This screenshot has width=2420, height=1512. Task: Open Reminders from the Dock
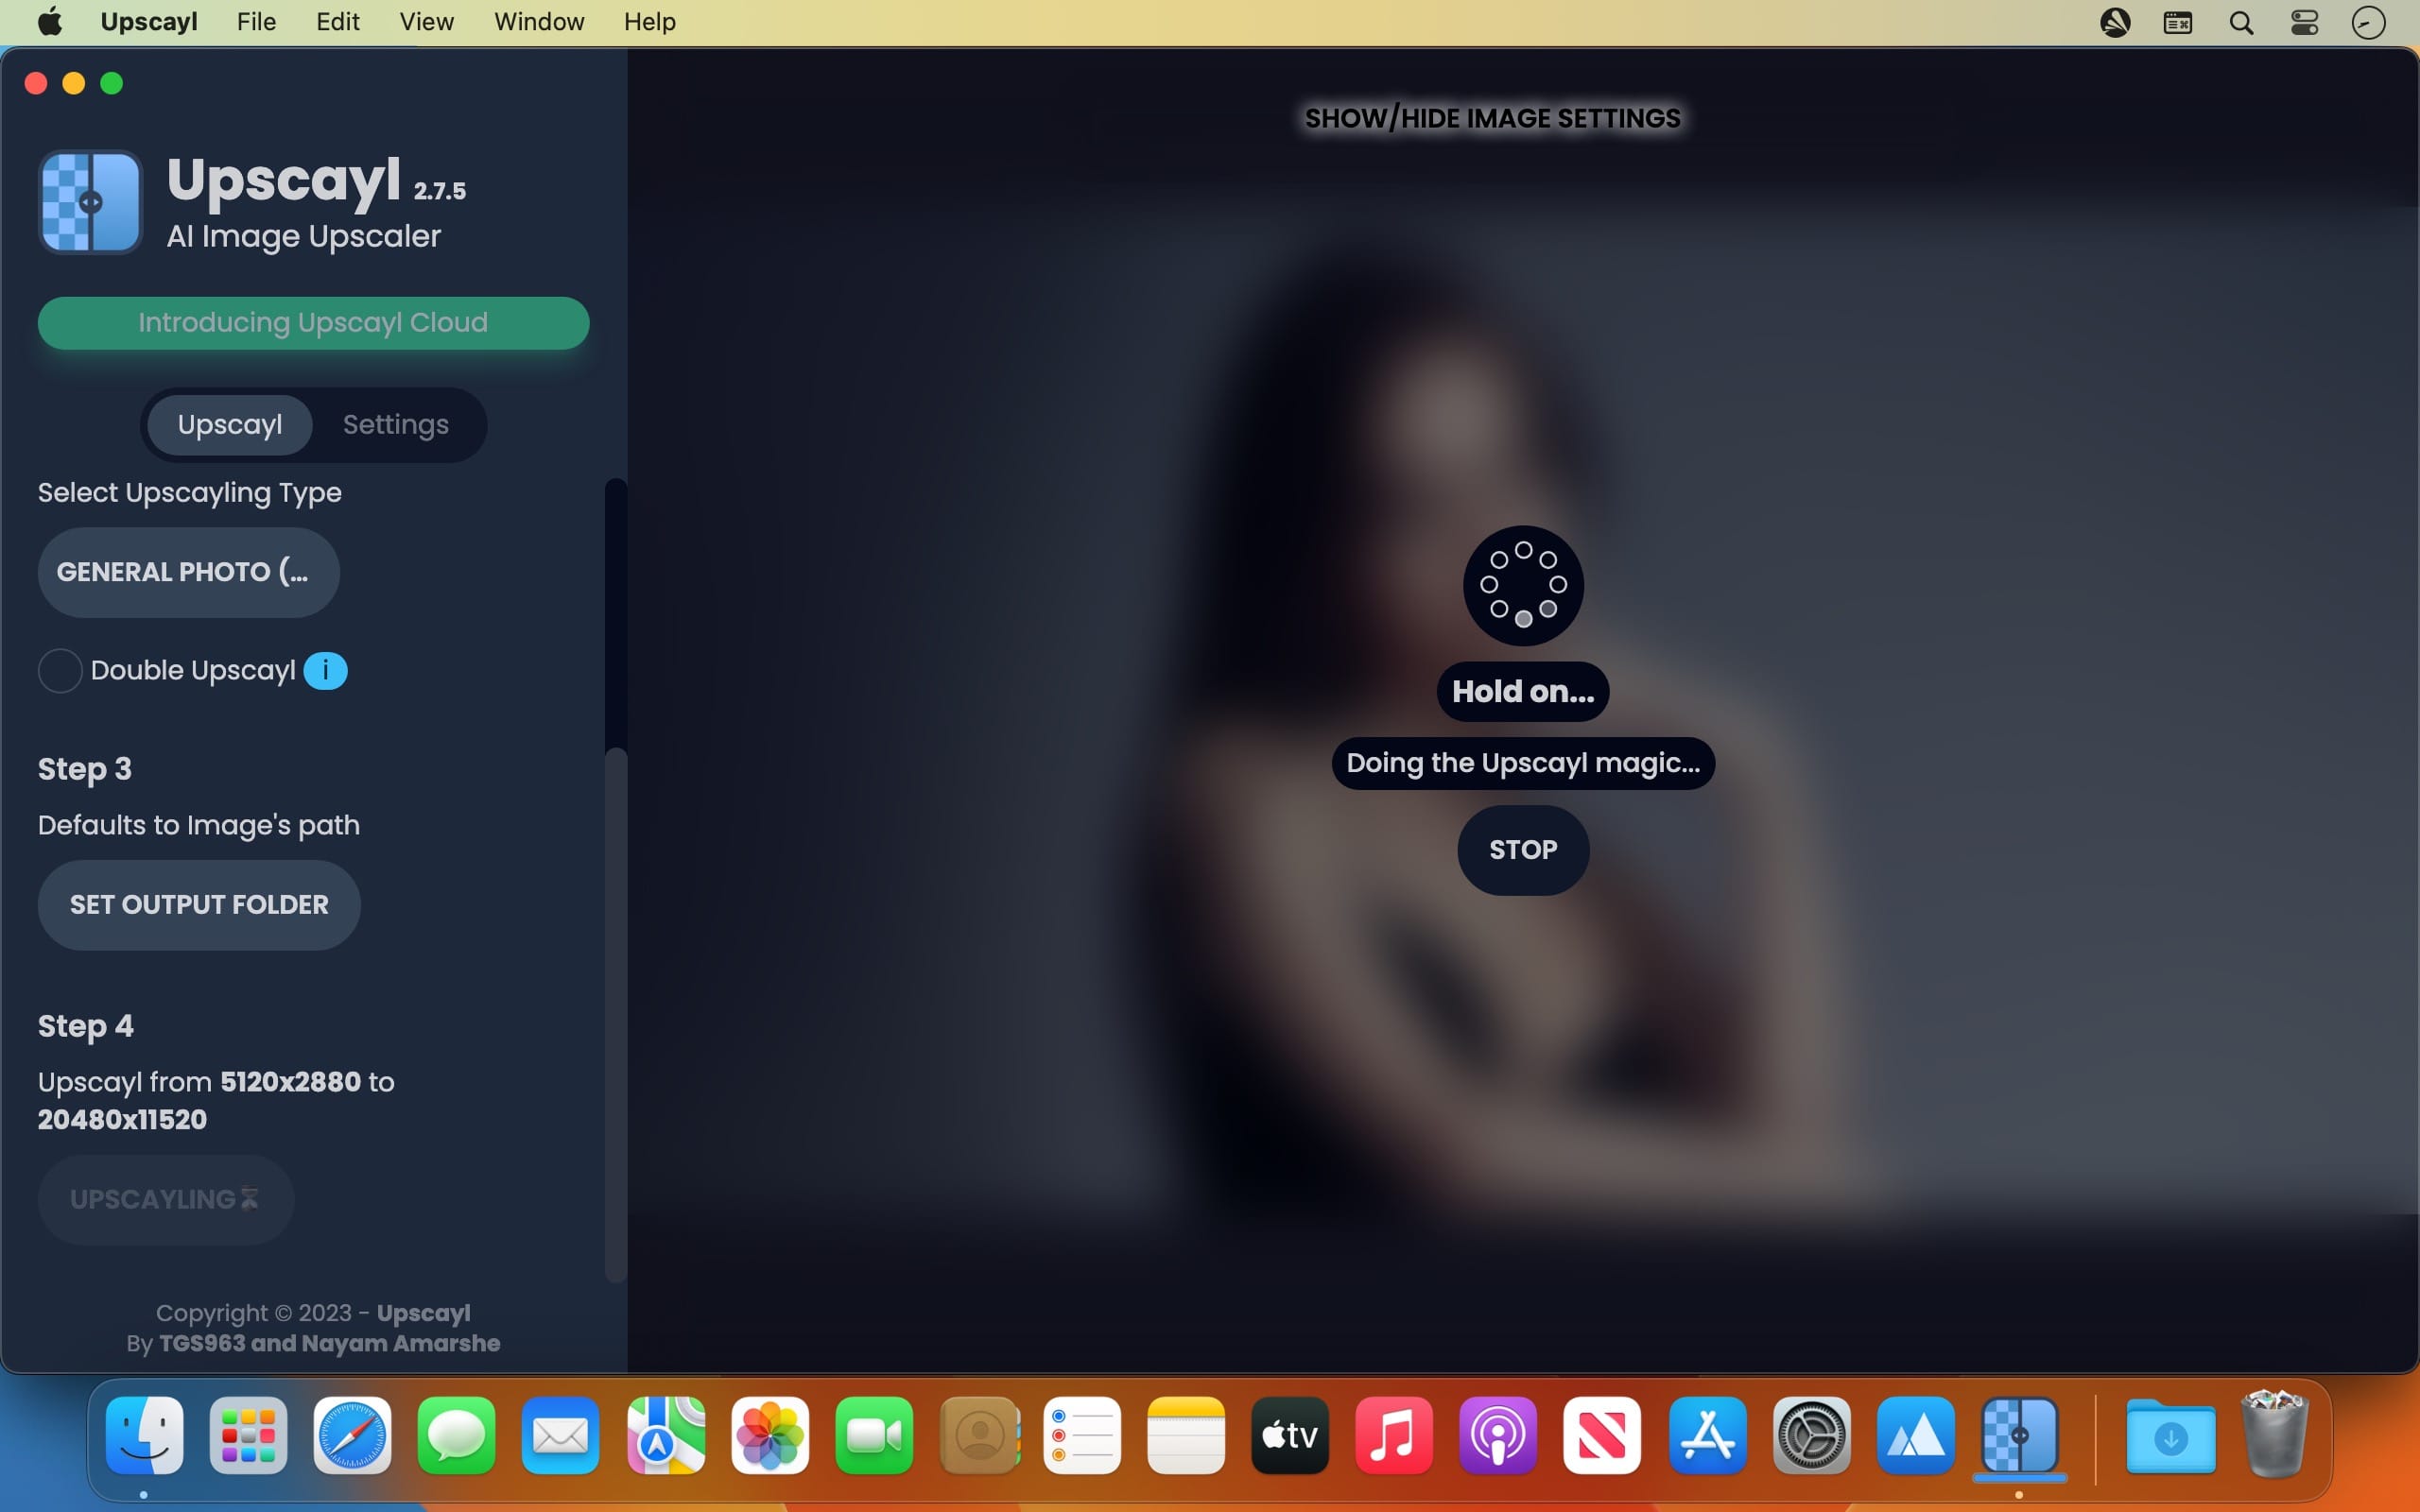[1082, 1436]
